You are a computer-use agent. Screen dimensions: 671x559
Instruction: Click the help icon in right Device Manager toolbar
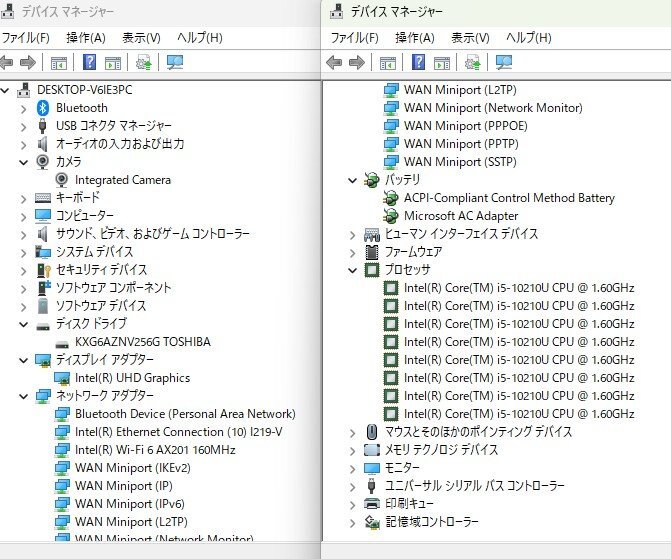click(418, 62)
